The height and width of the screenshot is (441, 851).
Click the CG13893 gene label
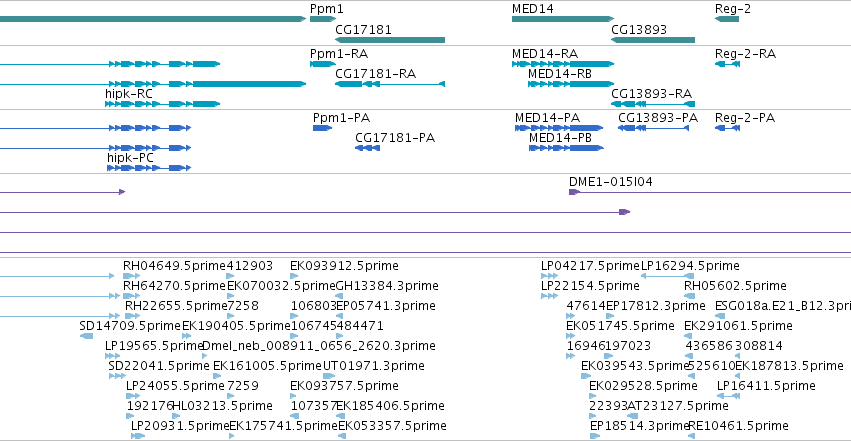[639, 29]
